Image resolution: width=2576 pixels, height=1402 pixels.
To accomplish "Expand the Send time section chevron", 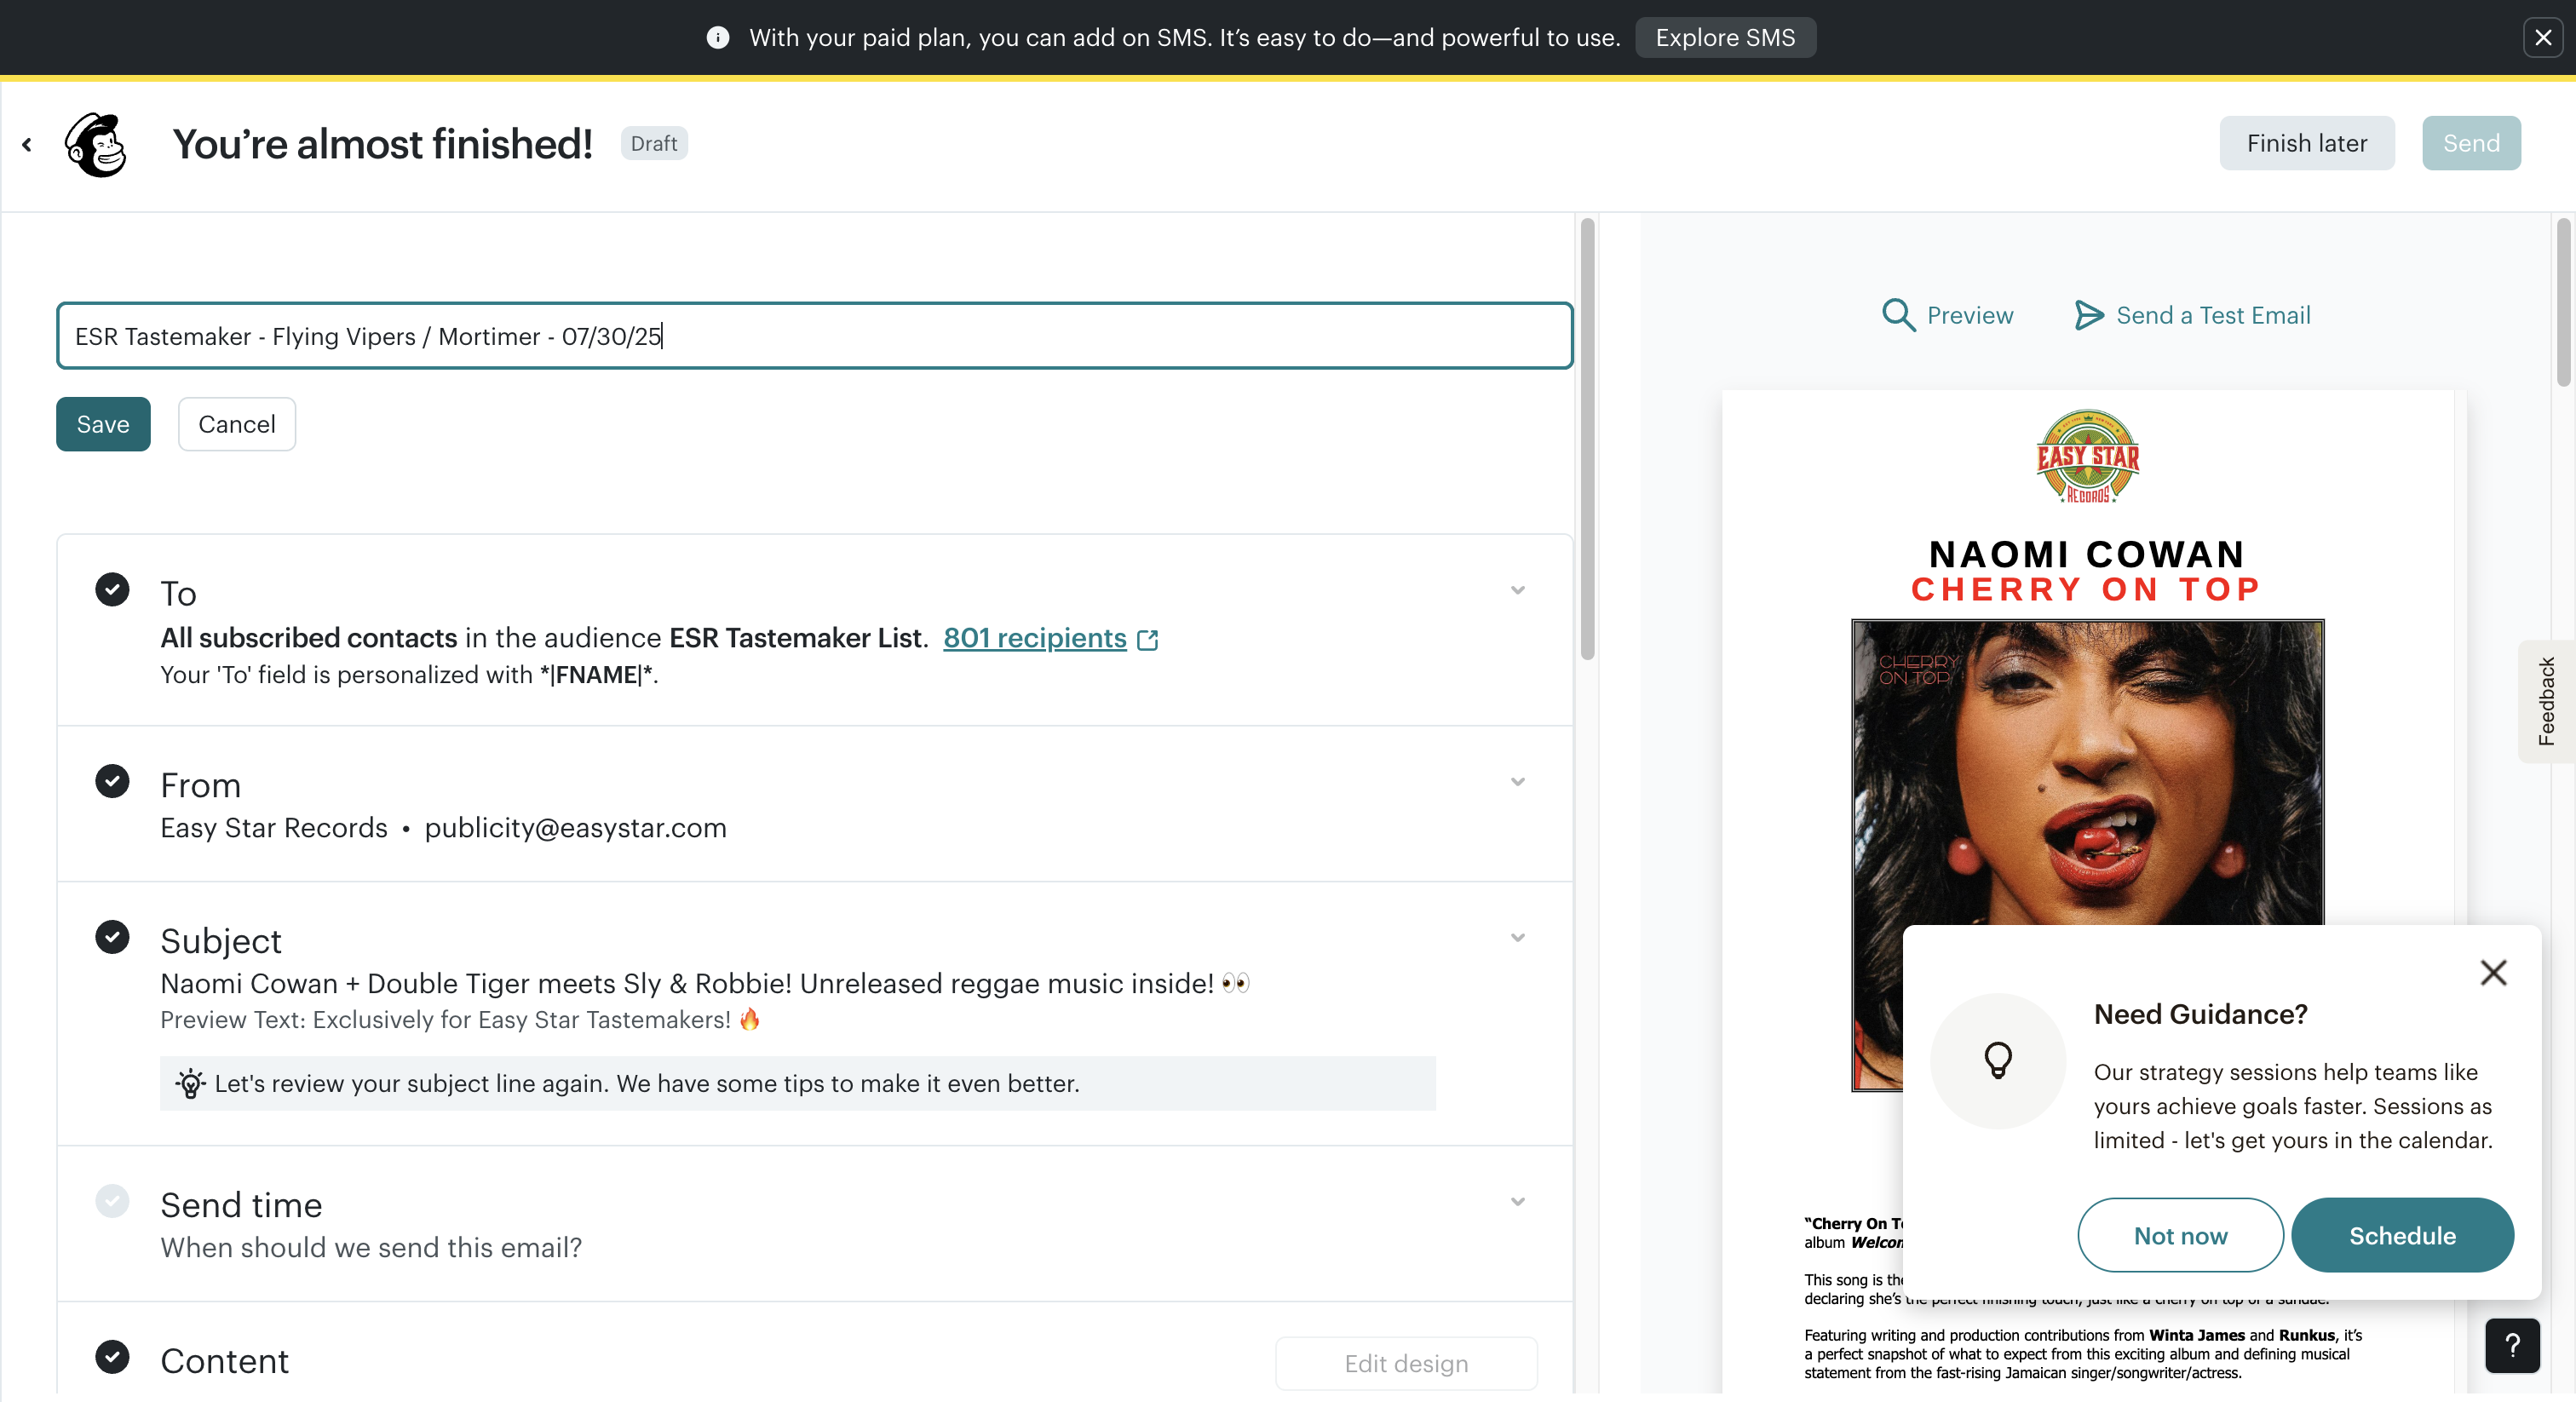I will (x=1518, y=1202).
